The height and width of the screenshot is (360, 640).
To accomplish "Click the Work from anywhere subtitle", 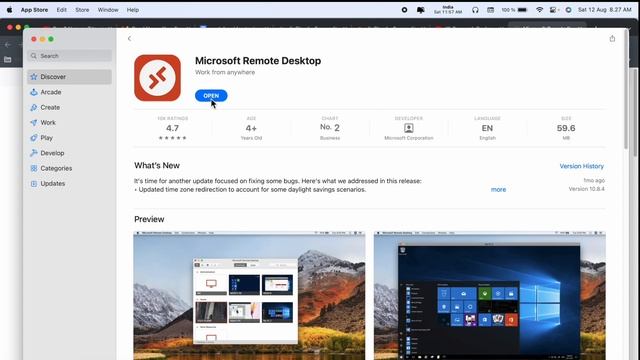I will 225,72.
